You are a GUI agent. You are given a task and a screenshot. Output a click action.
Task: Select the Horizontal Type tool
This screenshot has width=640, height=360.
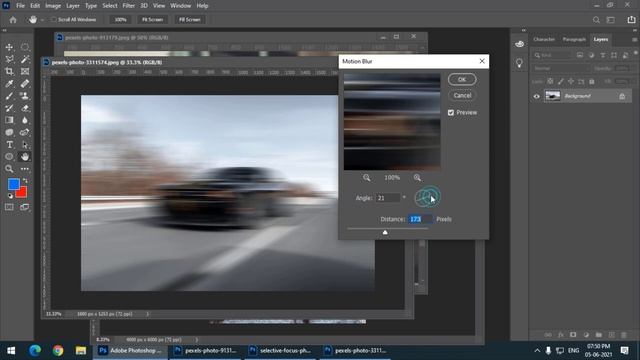(x=9, y=144)
